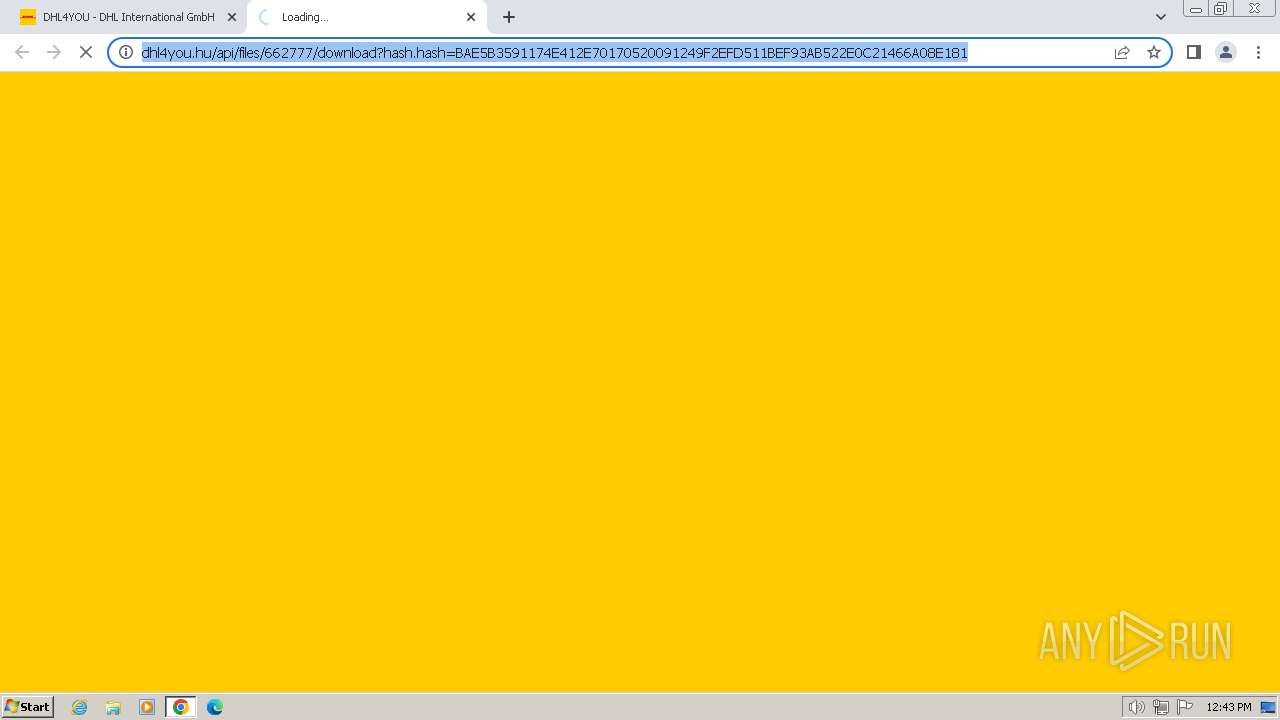Viewport: 1280px width, 720px height.
Task: Select the Loading... tab
Action: click(x=366, y=17)
